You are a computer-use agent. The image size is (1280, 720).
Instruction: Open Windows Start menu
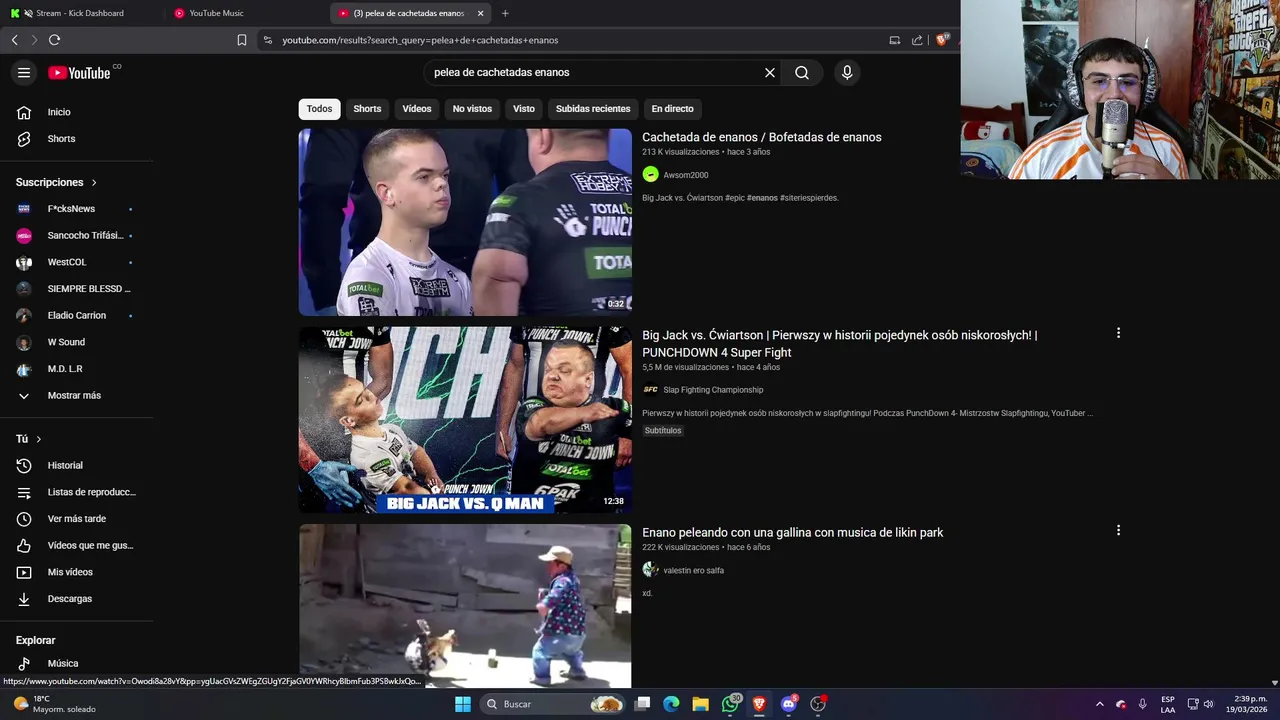(x=463, y=704)
